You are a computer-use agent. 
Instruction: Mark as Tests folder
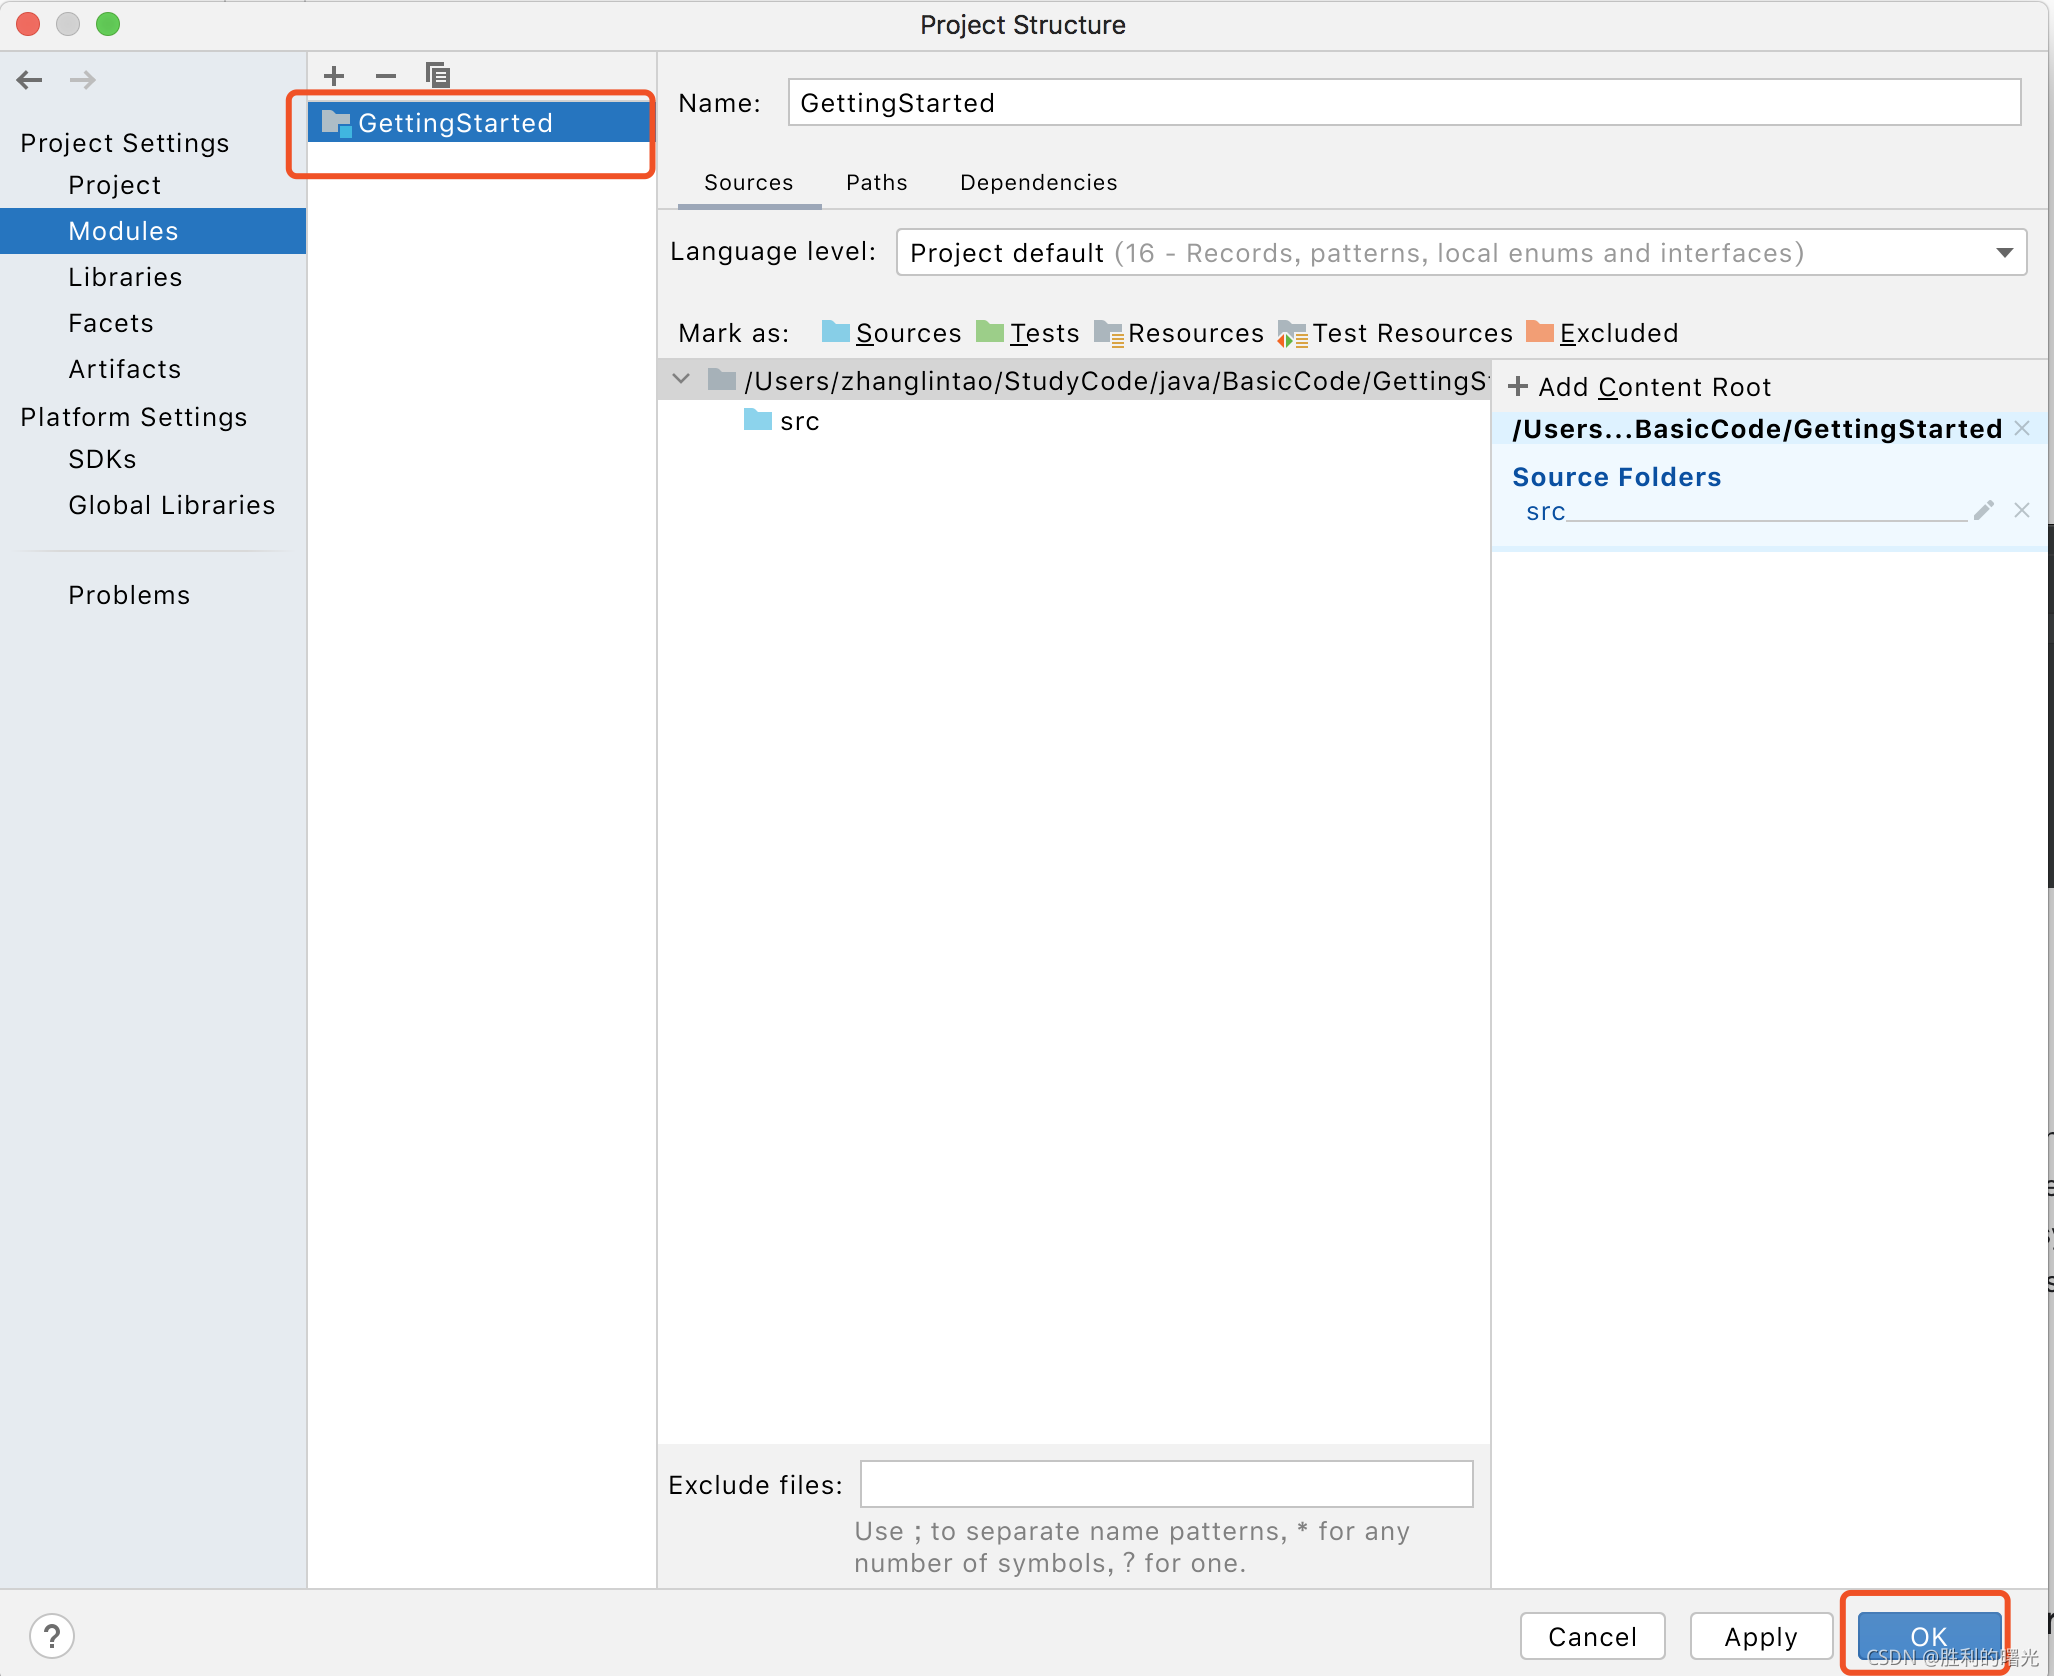click(1028, 332)
